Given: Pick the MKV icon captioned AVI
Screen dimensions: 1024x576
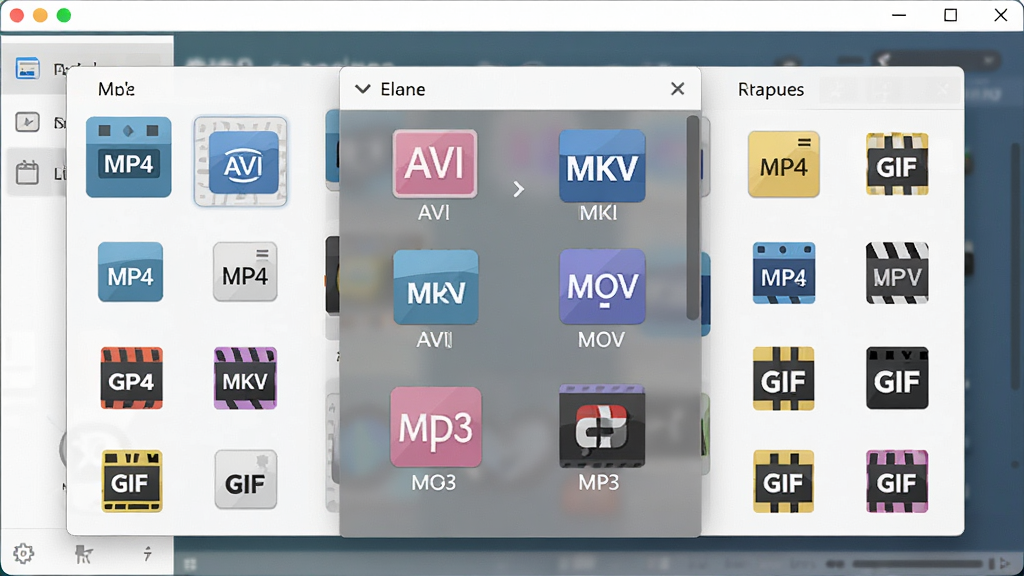Looking at the screenshot, I should tap(436, 287).
